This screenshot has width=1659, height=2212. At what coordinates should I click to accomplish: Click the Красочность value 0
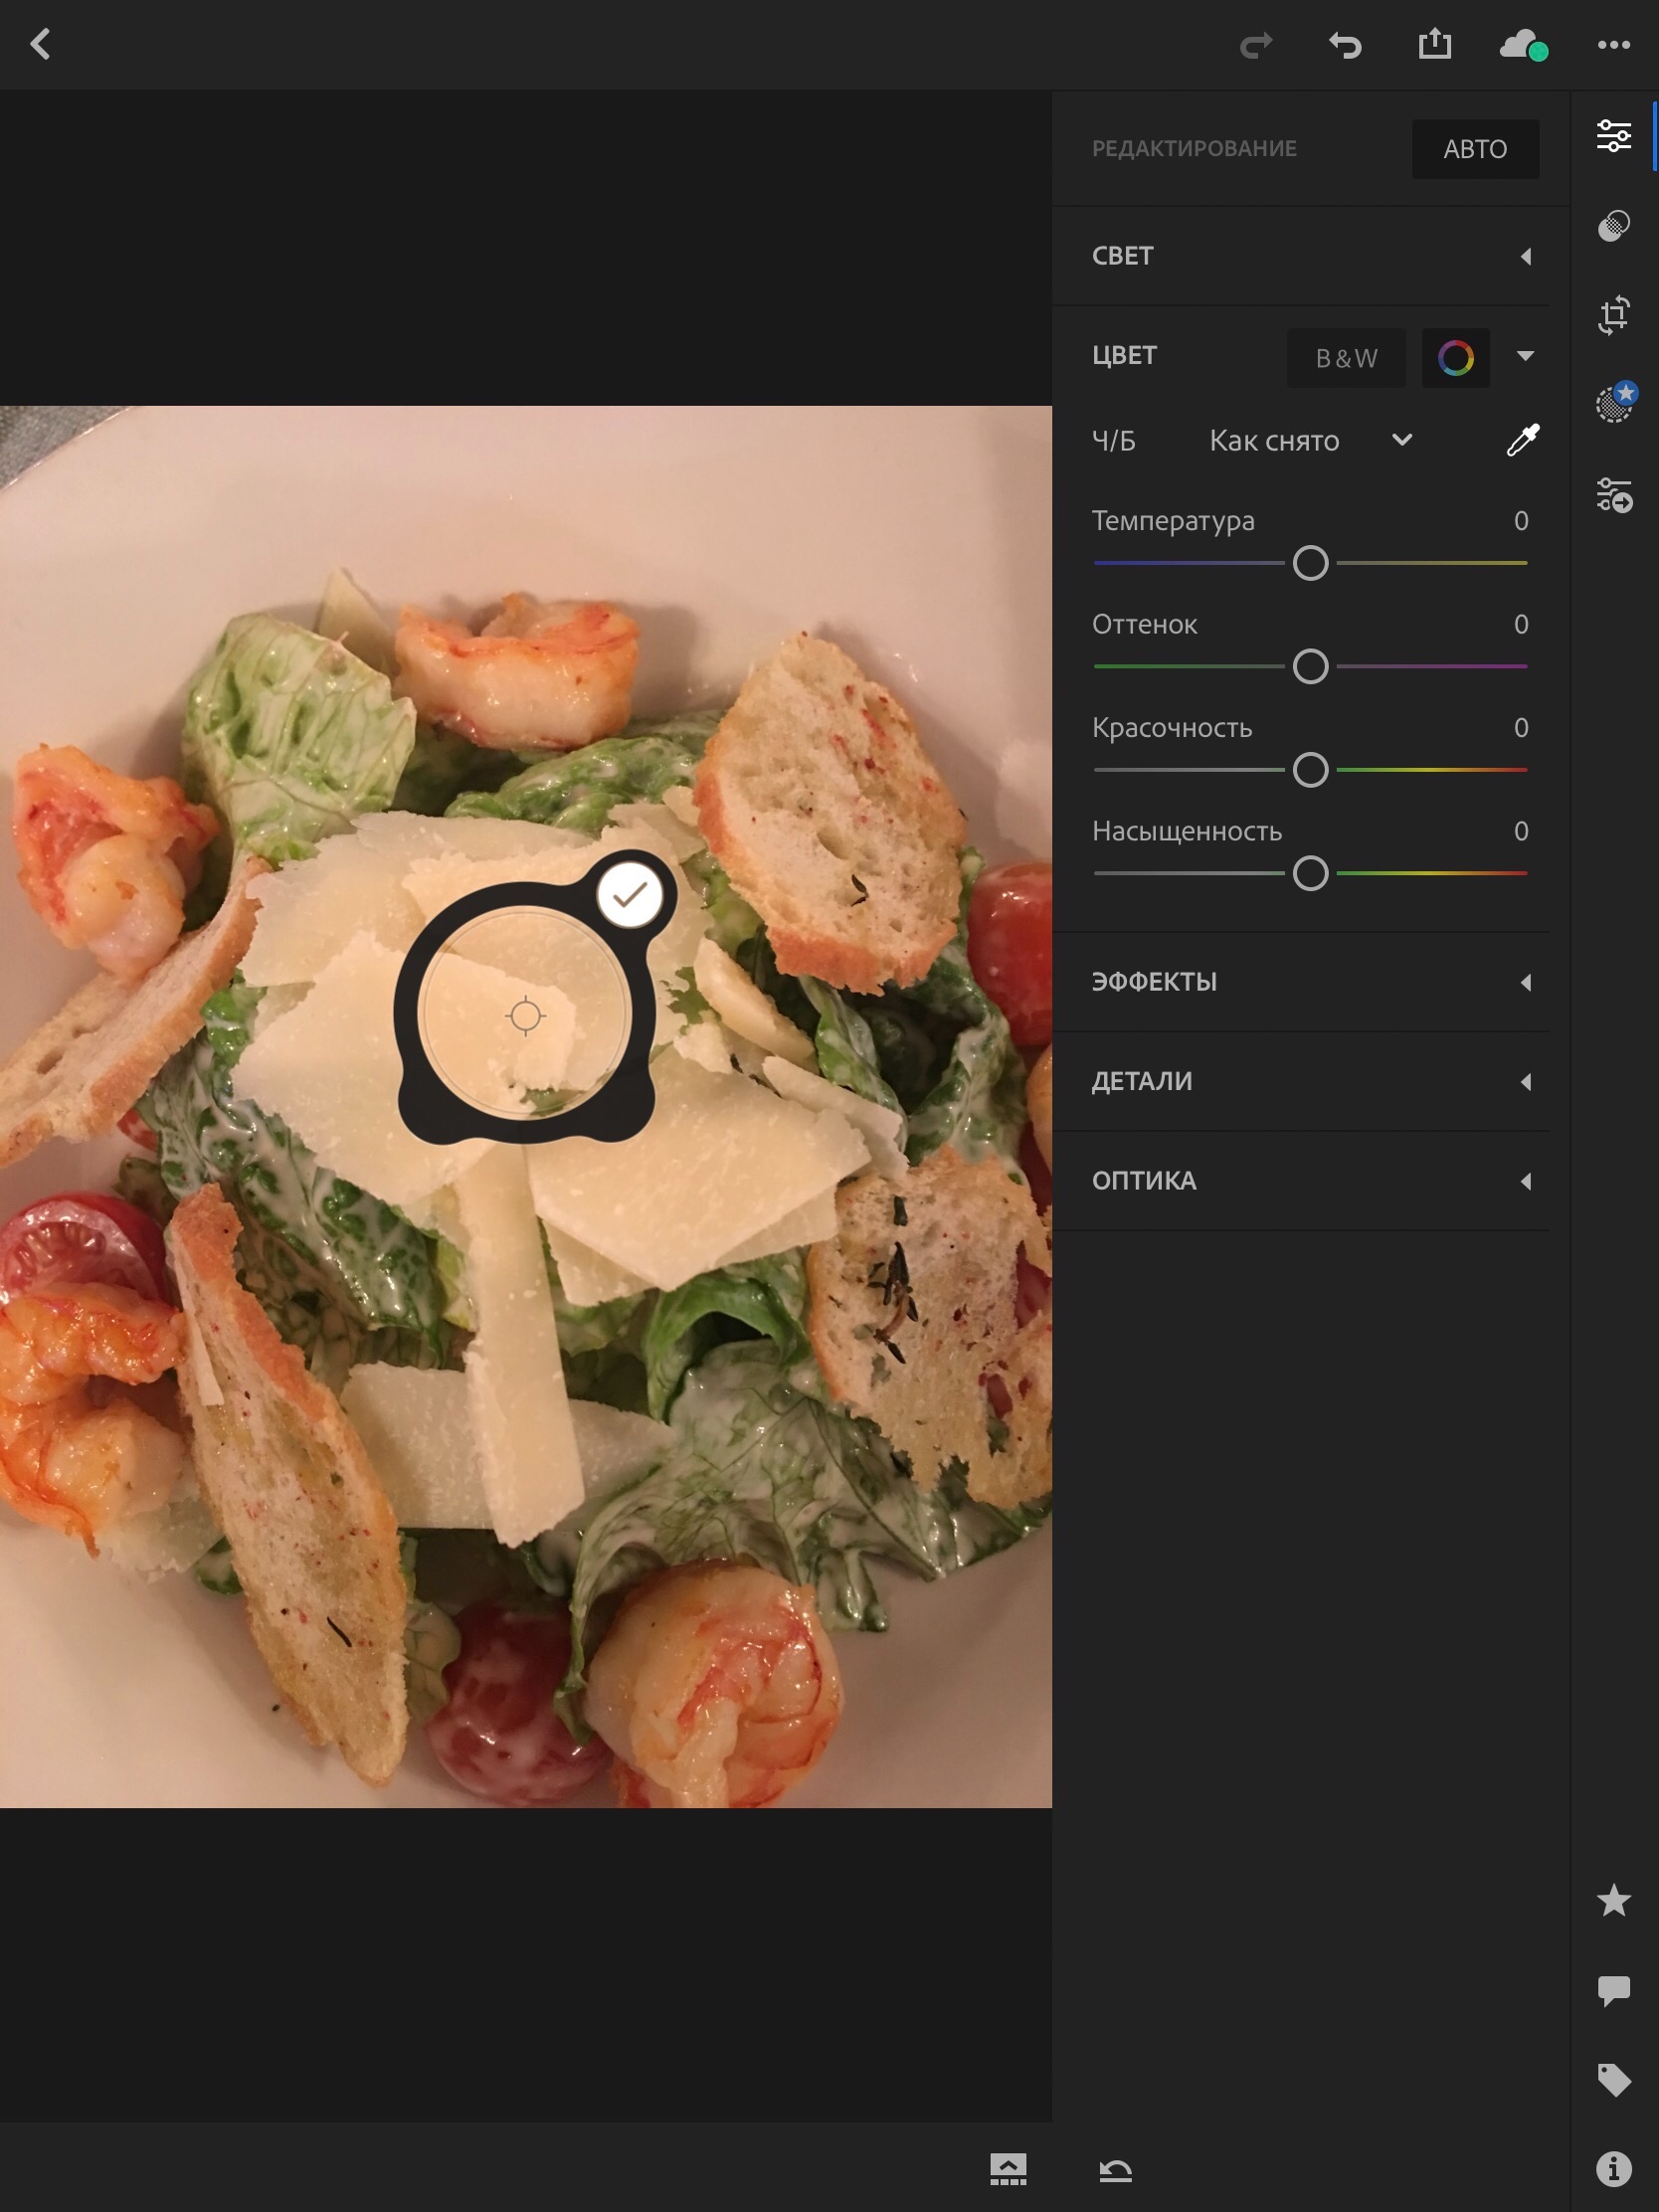(x=1520, y=728)
